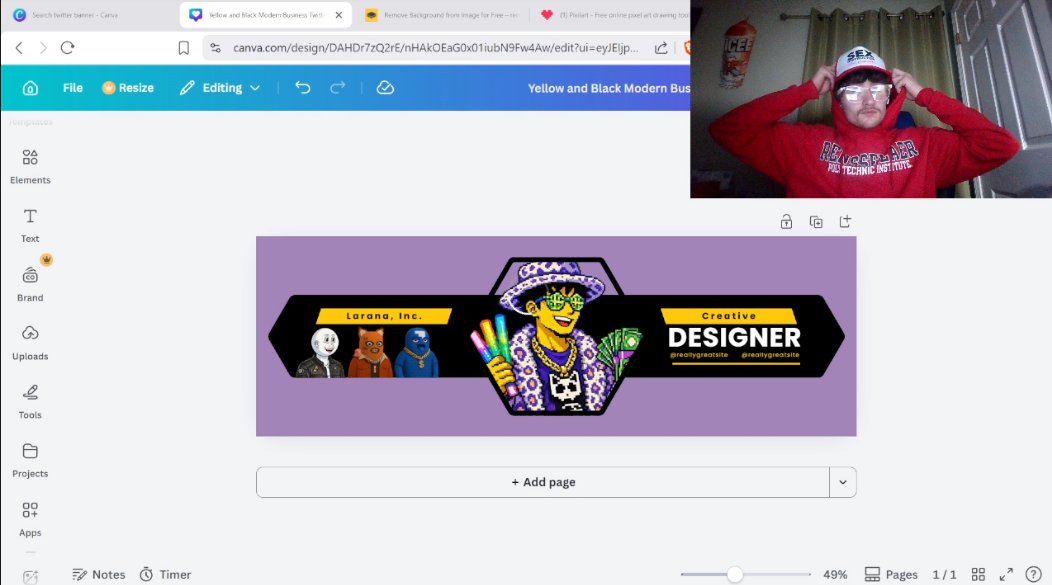Image resolution: width=1052 pixels, height=585 pixels.
Task: Edit the design title text
Action: (608, 88)
